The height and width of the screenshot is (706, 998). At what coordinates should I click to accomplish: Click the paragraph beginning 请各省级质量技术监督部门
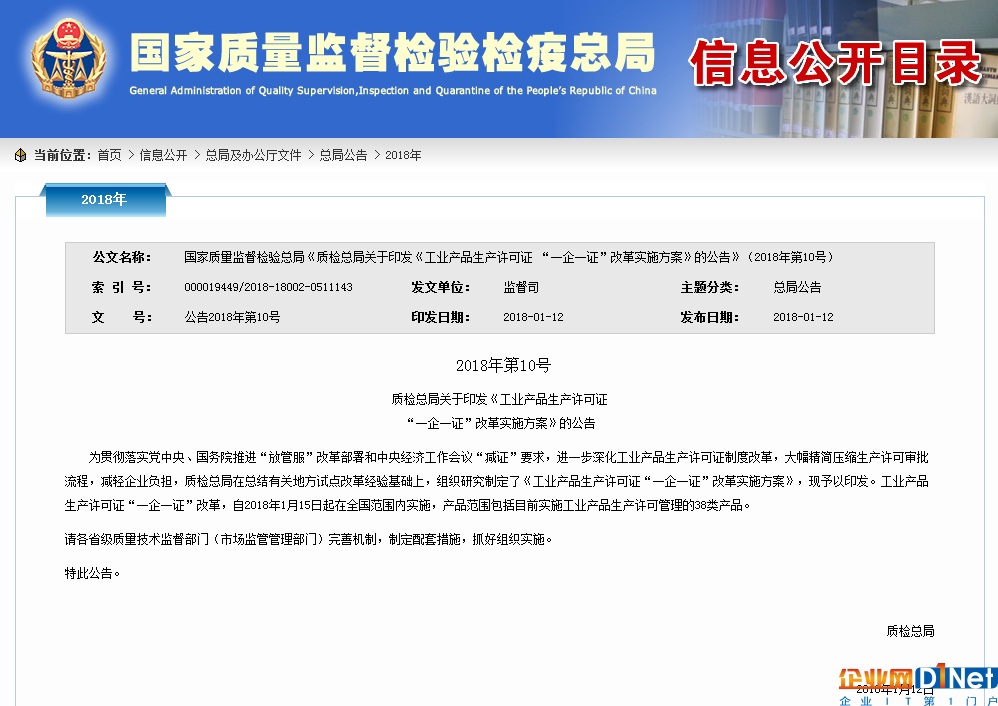pos(308,539)
